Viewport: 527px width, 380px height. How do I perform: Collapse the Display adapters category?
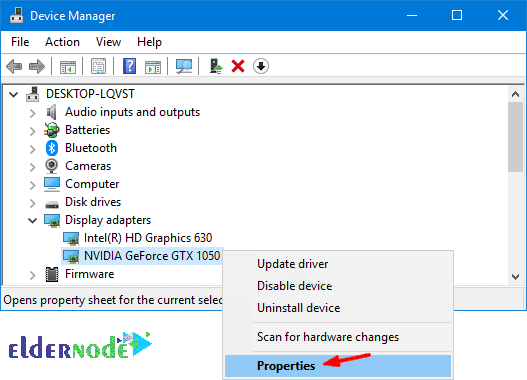coord(32,221)
